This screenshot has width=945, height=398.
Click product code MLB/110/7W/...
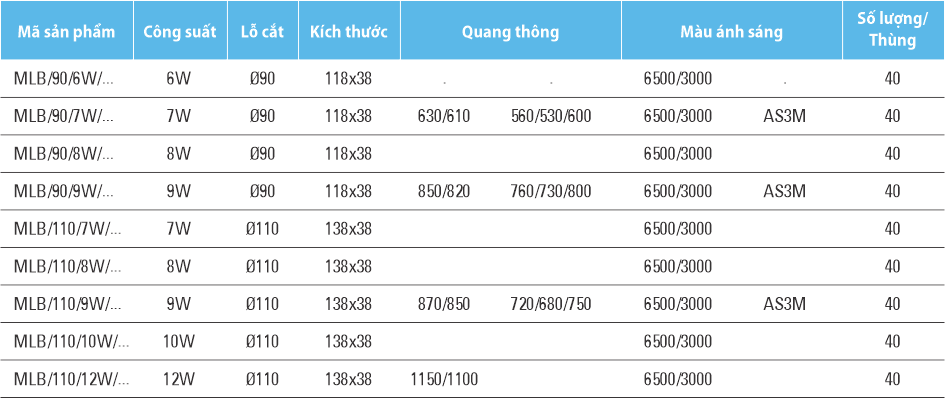tap(68, 229)
